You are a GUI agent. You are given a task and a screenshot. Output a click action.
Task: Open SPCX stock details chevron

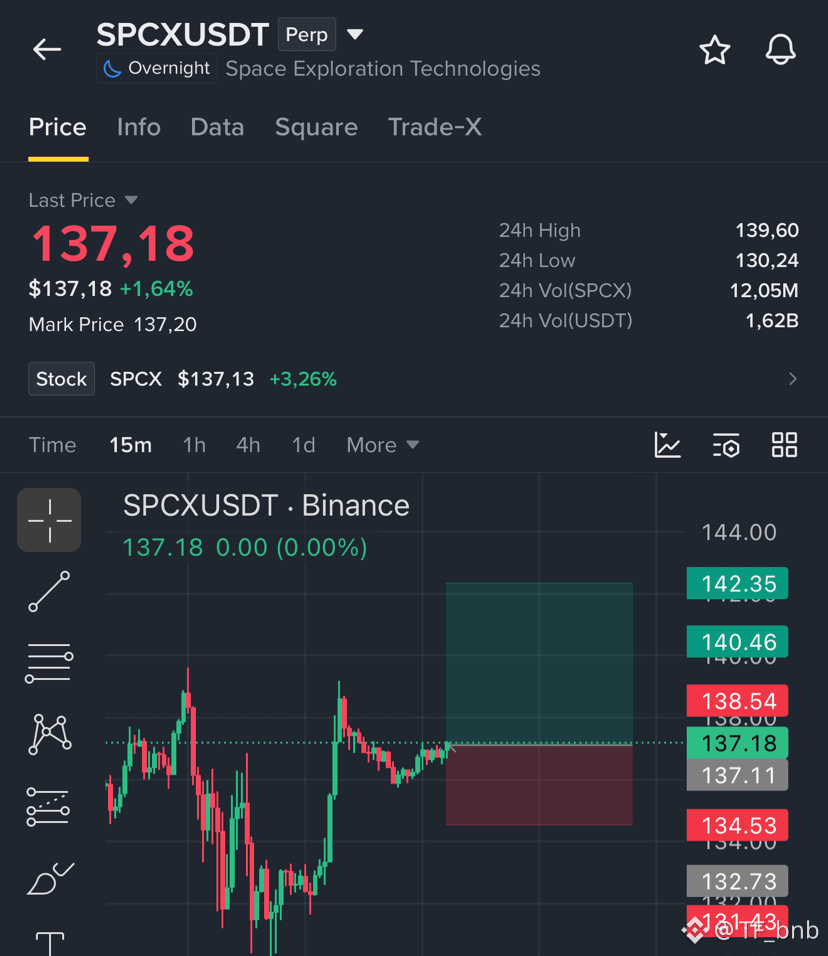(x=792, y=379)
